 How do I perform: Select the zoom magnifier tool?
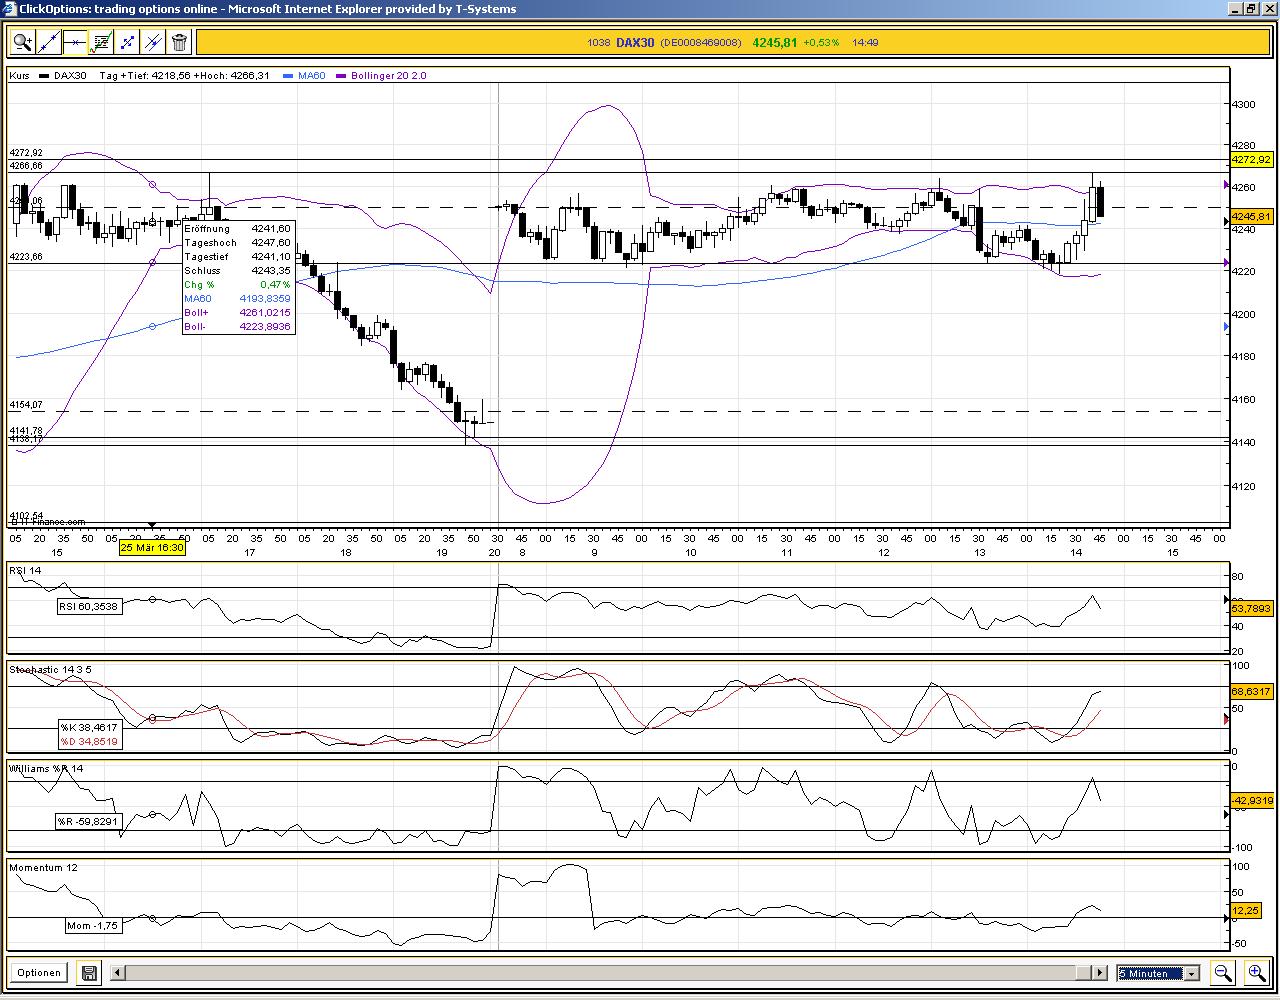22,42
